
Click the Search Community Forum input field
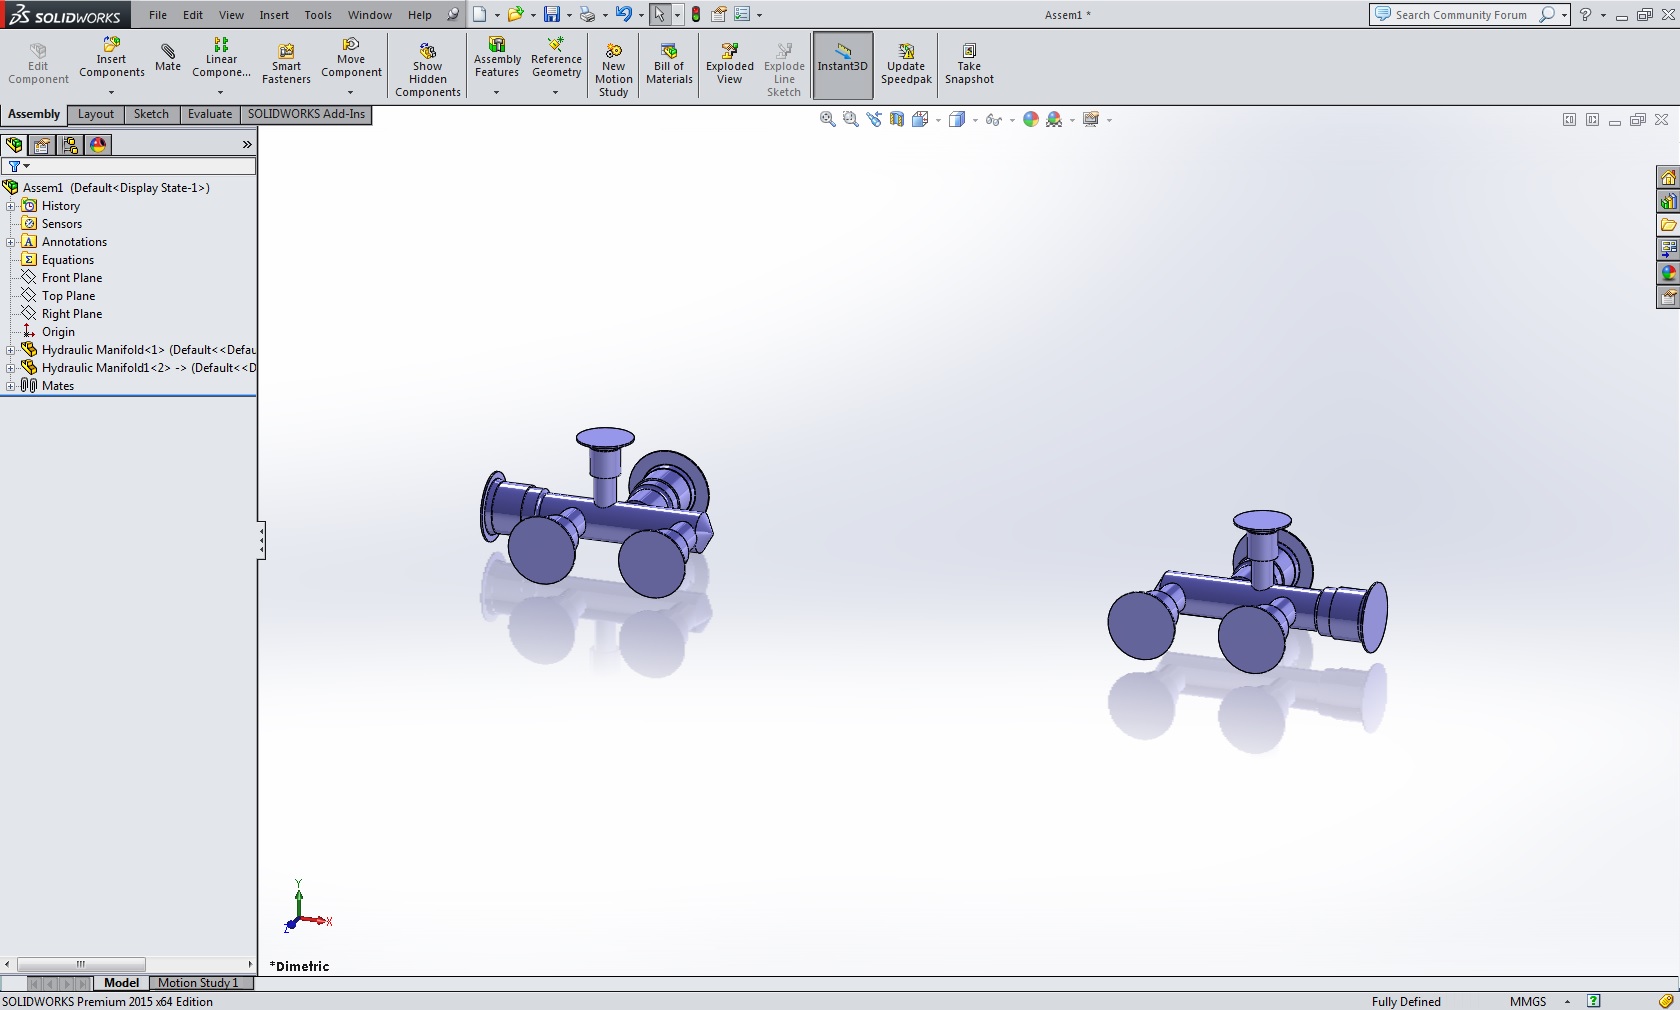pos(1460,15)
